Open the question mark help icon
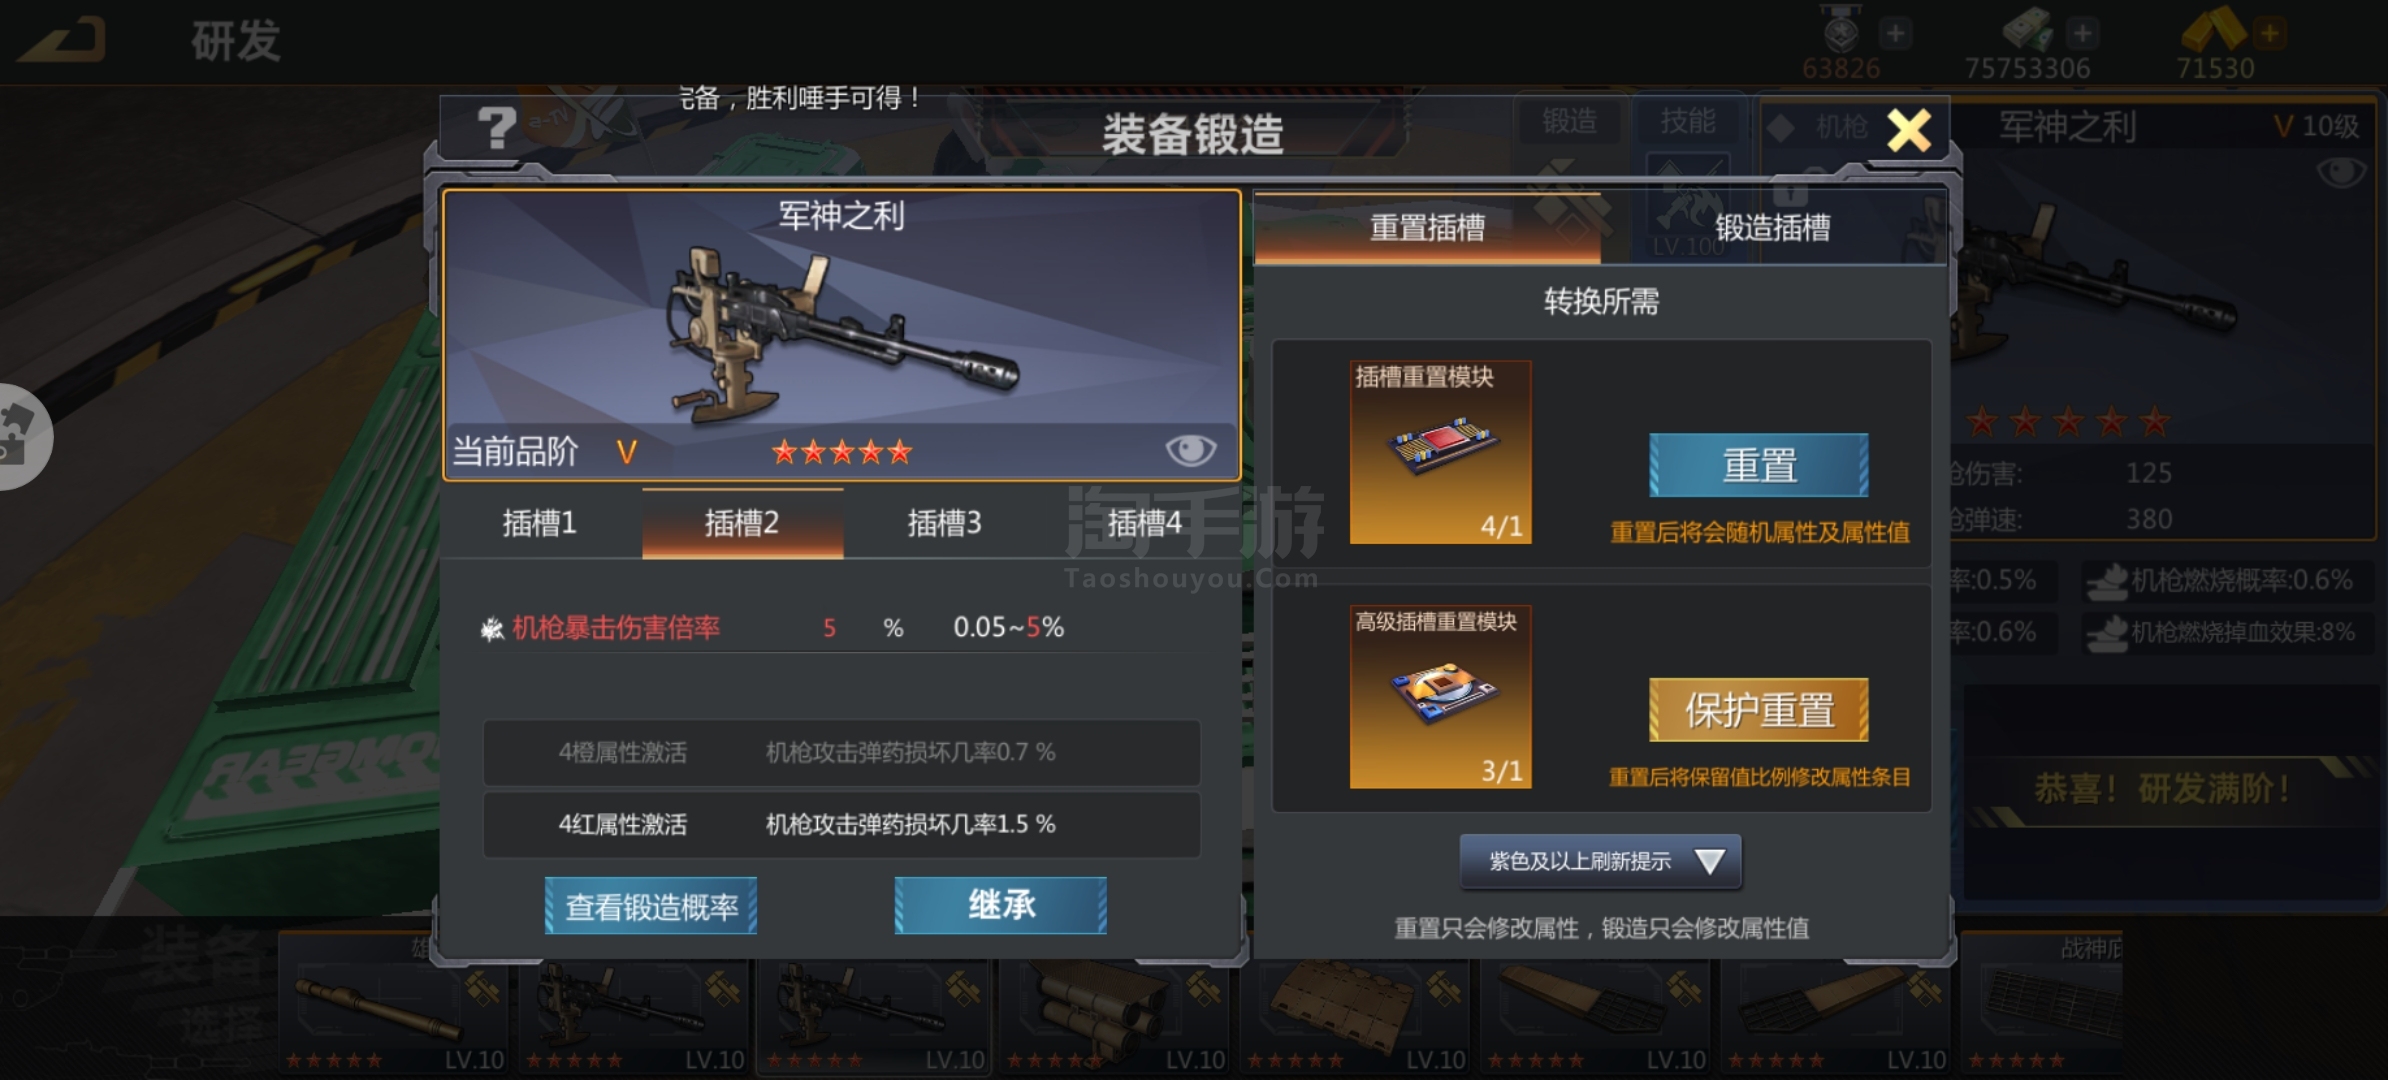This screenshot has width=2388, height=1080. click(497, 128)
